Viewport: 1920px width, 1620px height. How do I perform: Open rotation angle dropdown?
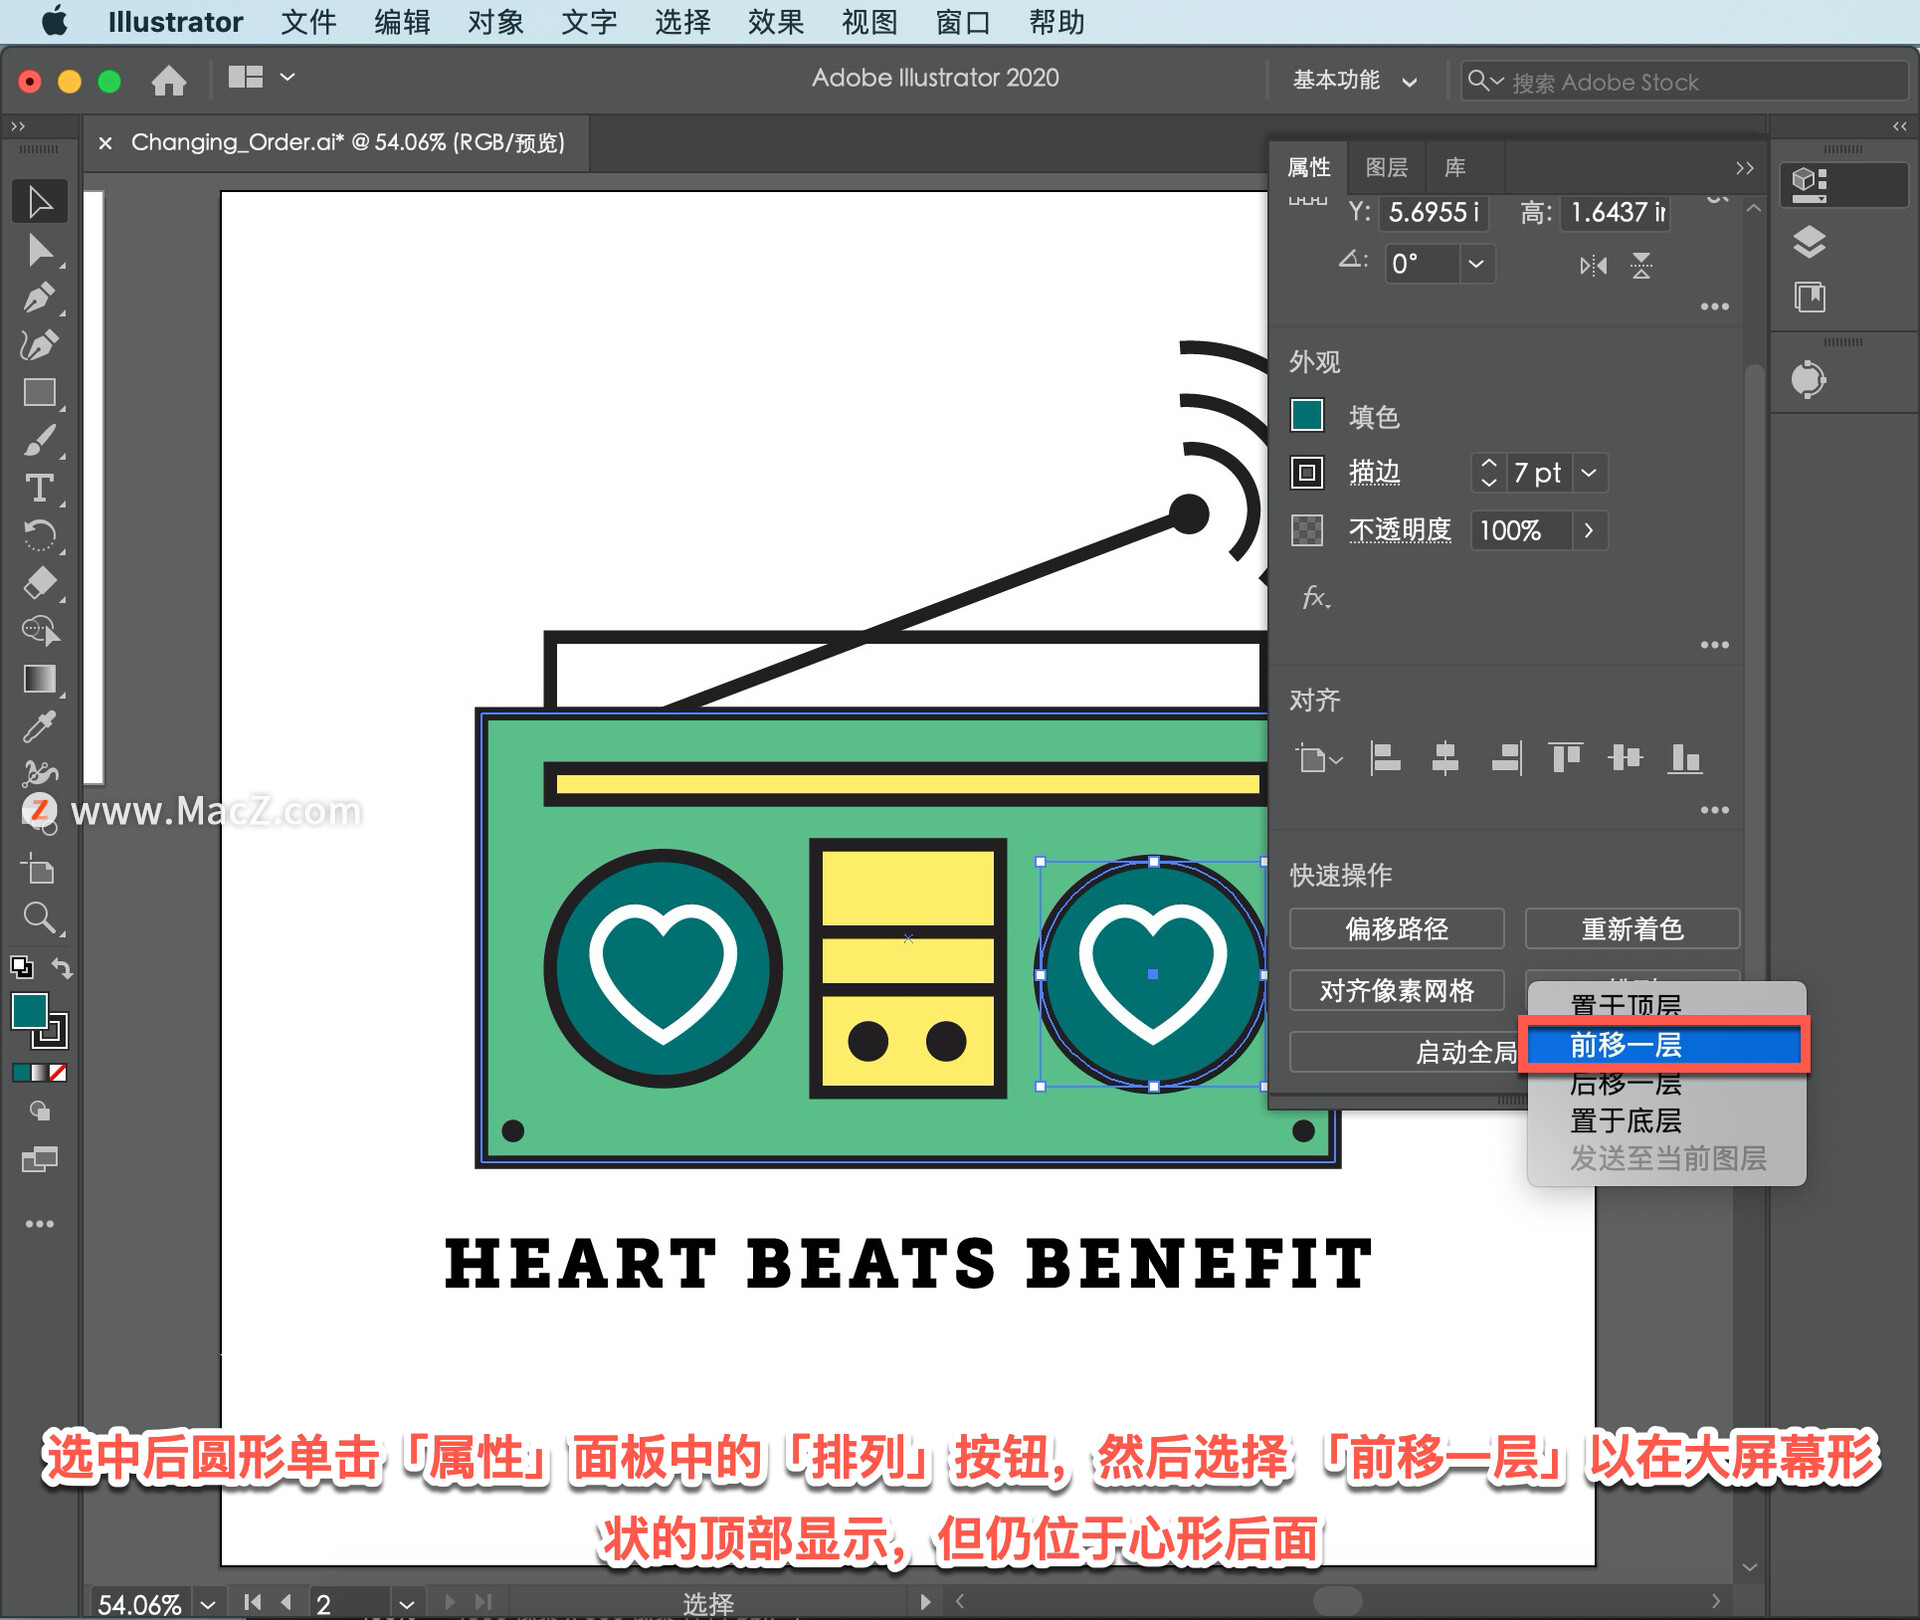1476,264
